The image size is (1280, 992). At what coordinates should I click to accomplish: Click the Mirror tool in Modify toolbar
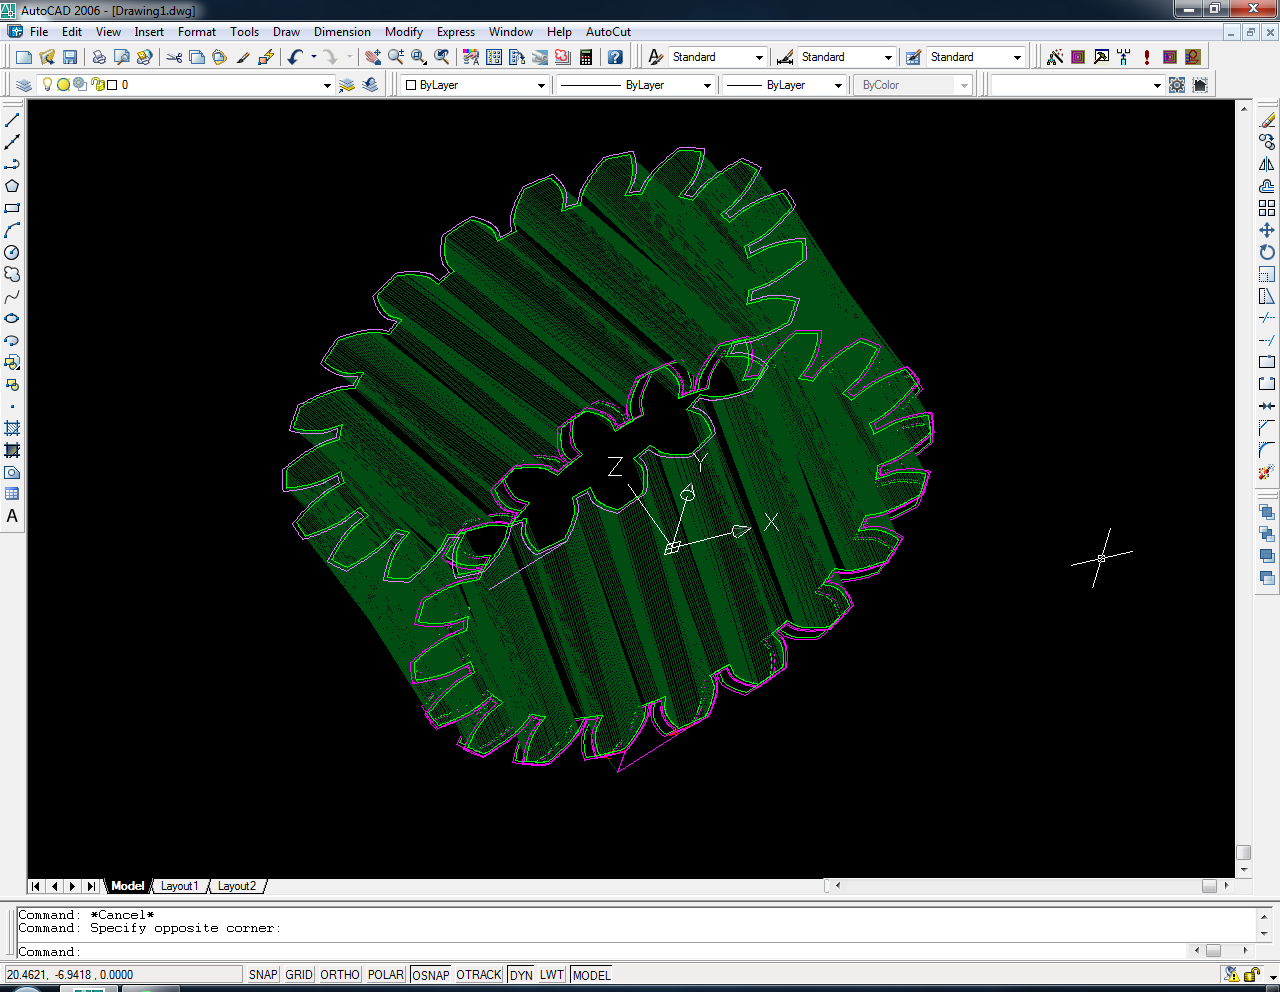click(1267, 164)
